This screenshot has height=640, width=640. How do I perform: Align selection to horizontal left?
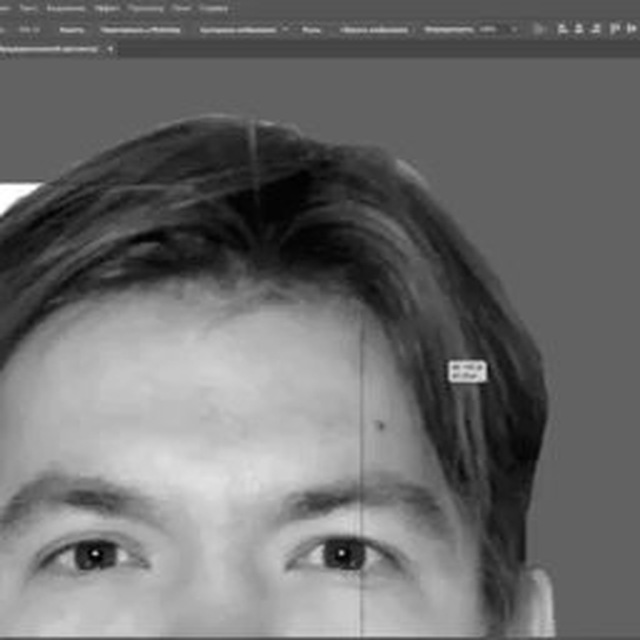point(562,29)
